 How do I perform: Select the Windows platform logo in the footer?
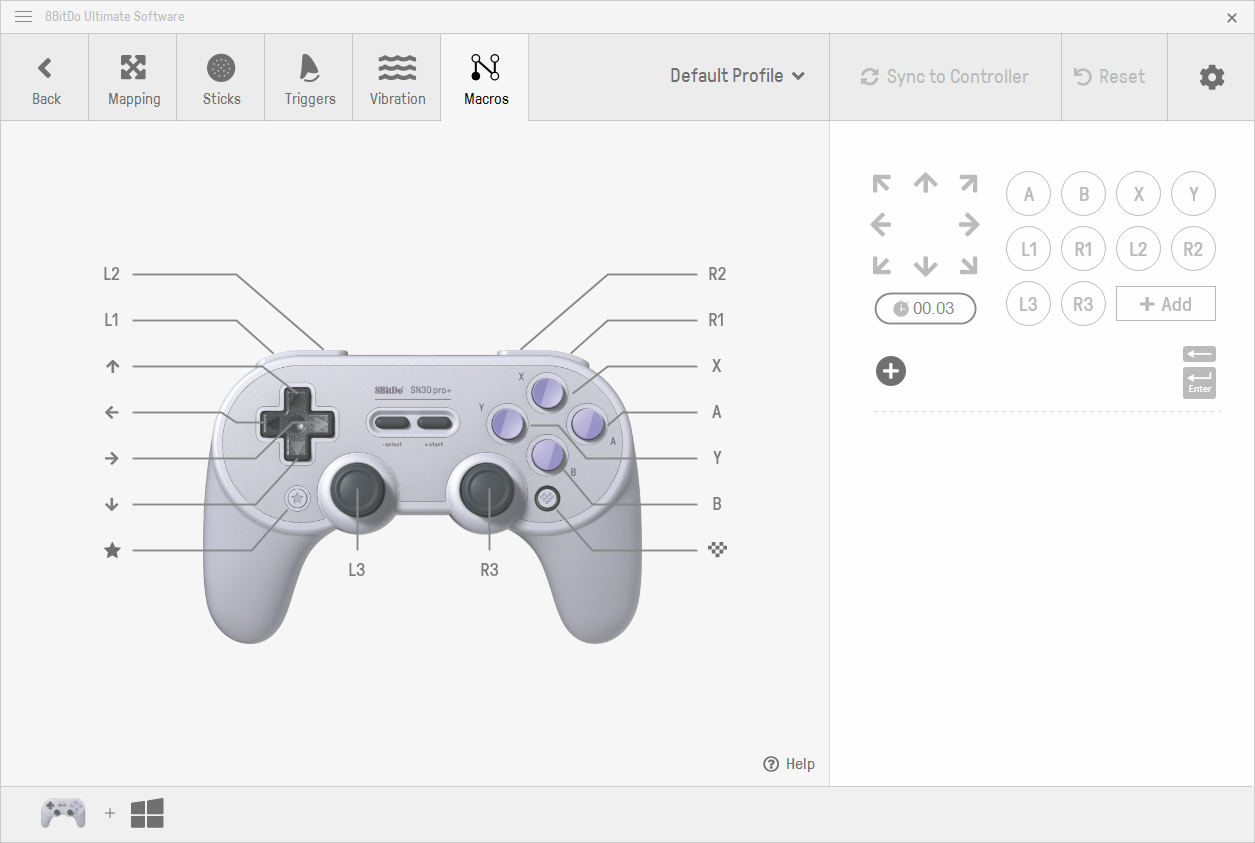147,813
